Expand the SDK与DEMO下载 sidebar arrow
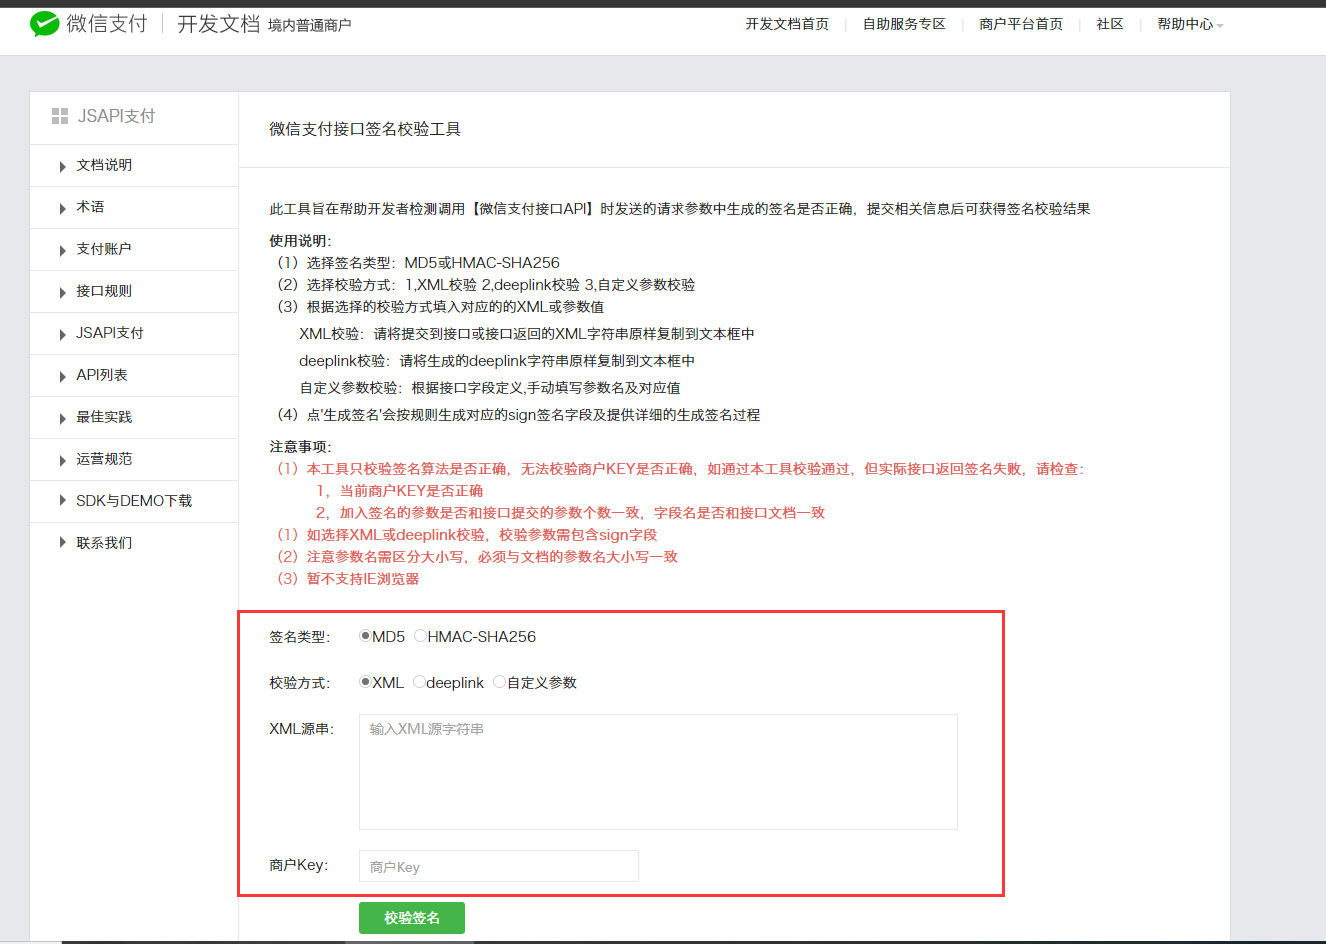The height and width of the screenshot is (944, 1326). pyautogui.click(x=63, y=502)
